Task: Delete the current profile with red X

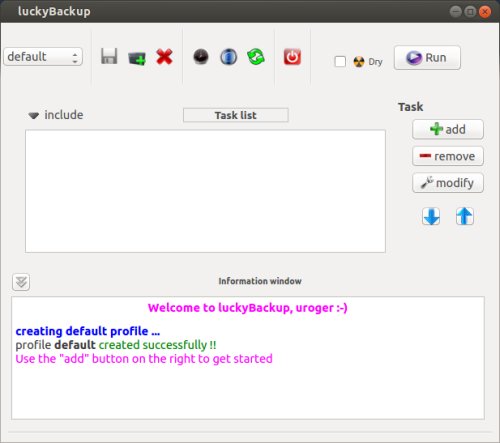Action: (x=164, y=57)
